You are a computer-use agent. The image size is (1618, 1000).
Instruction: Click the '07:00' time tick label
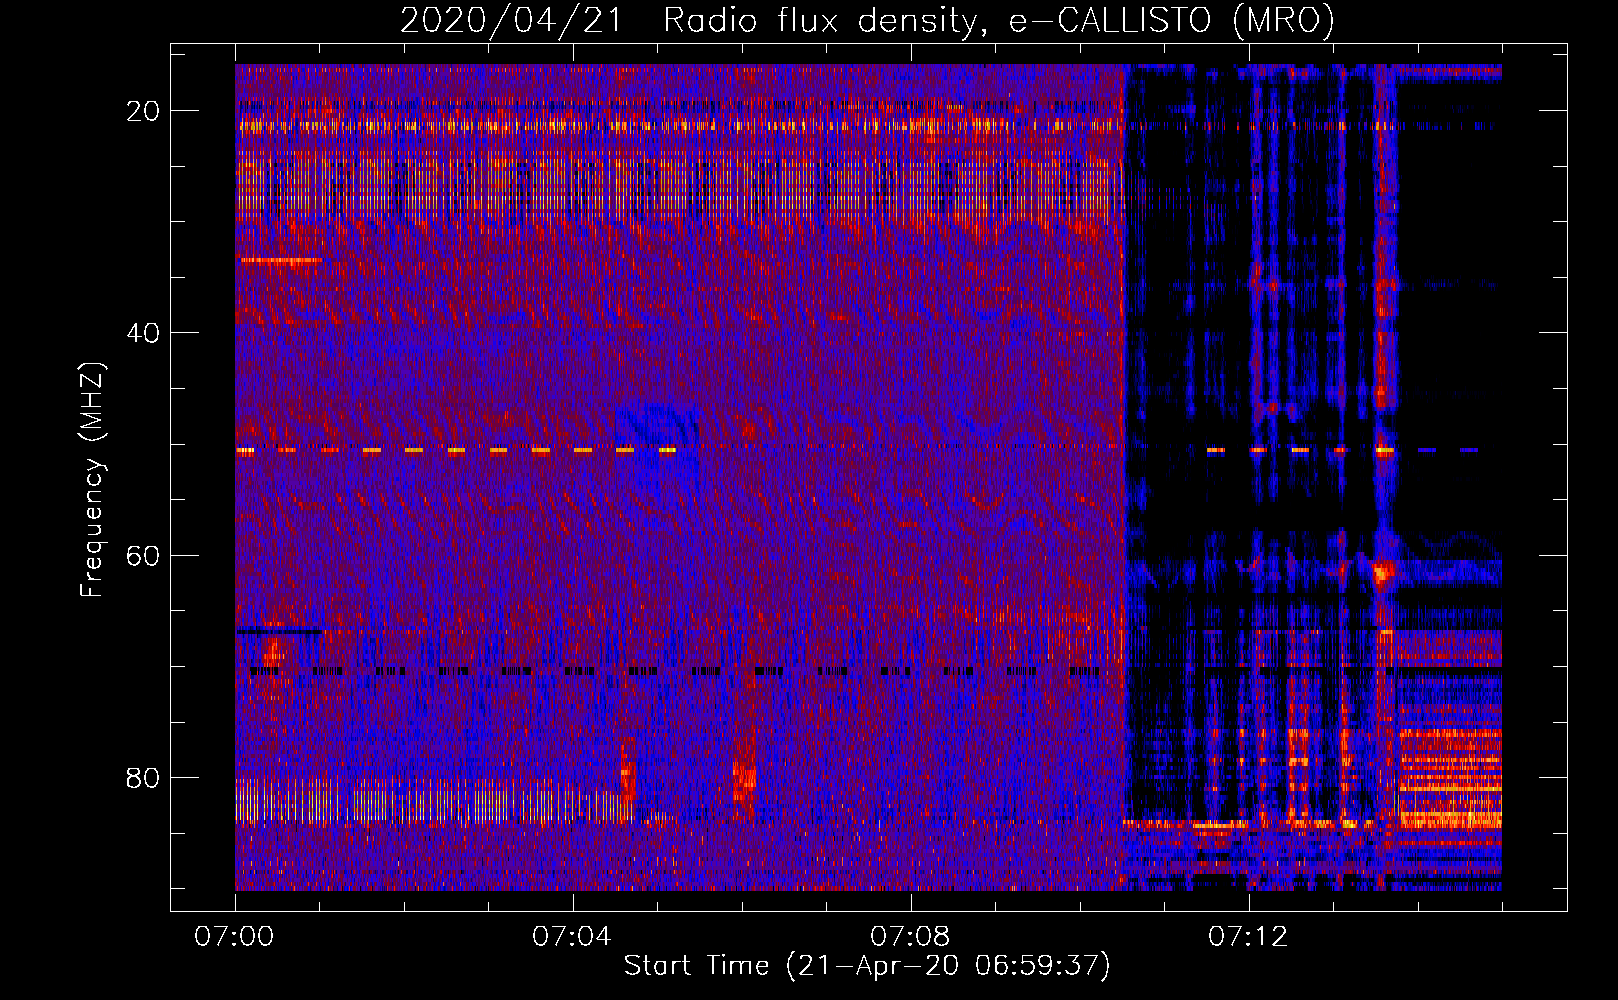point(234,937)
